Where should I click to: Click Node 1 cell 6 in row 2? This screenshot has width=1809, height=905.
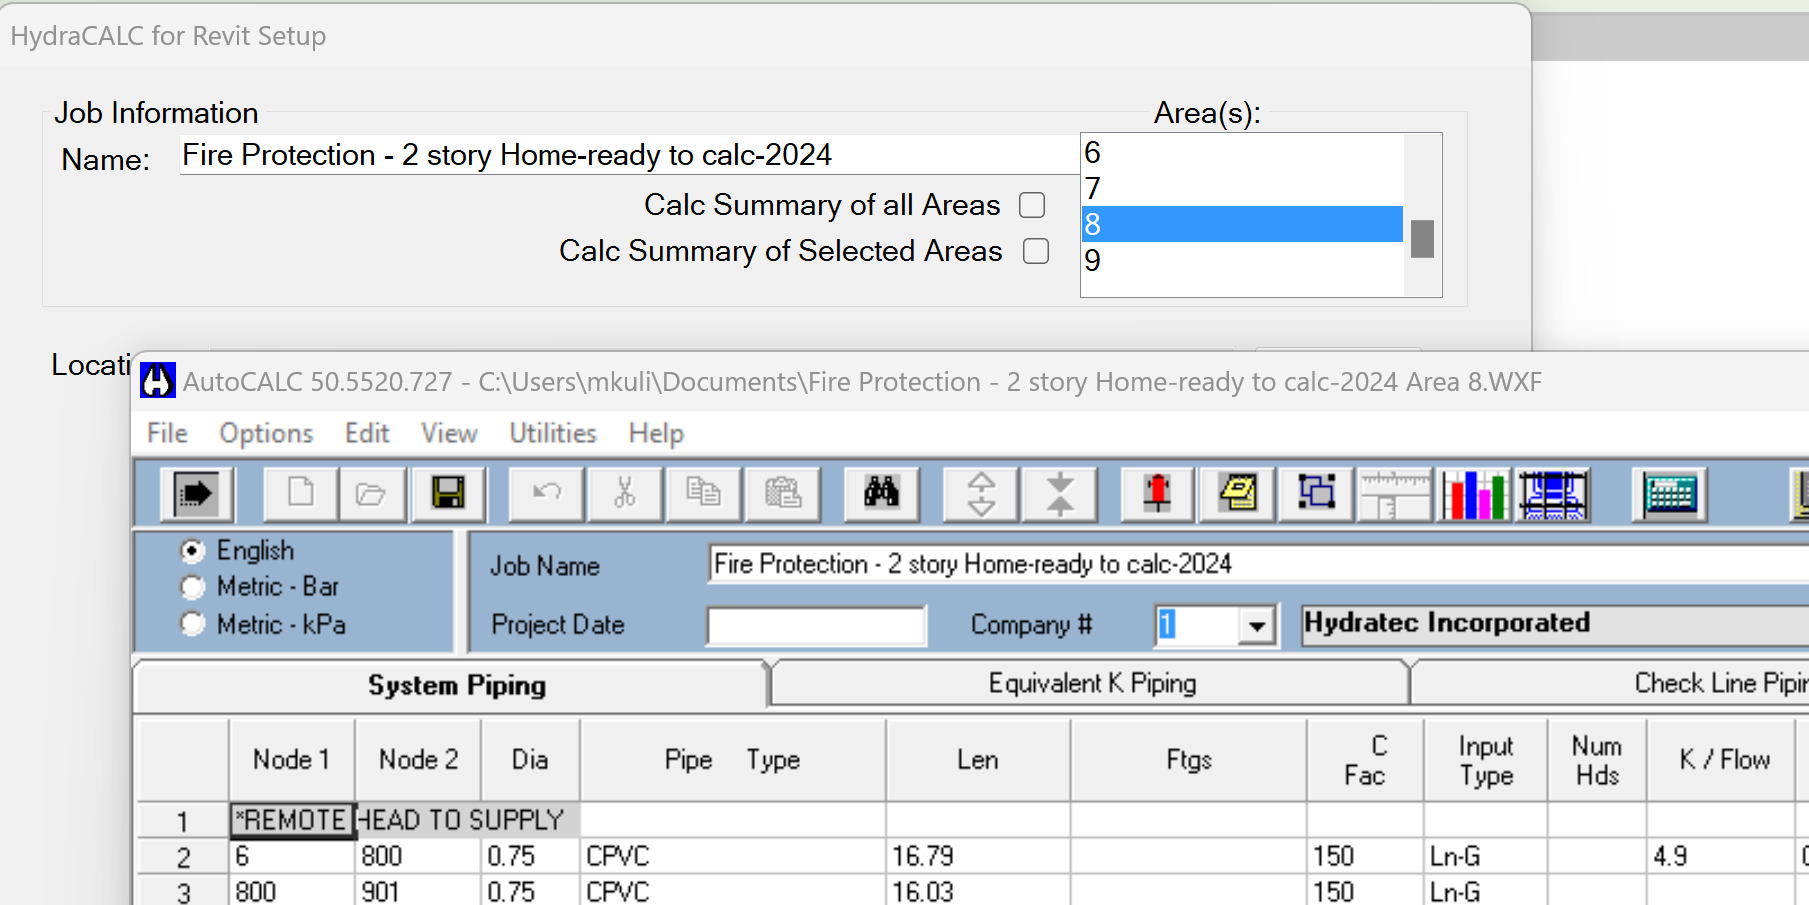pyautogui.click(x=291, y=856)
